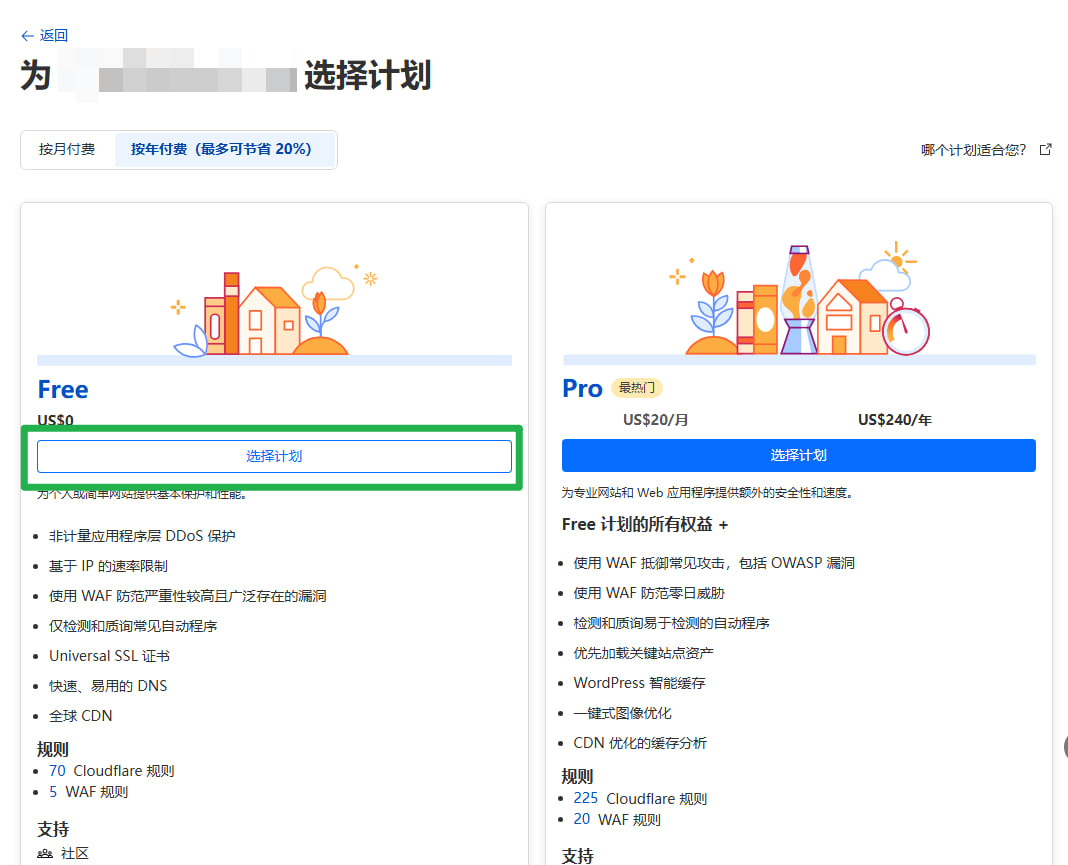Click the Pro plan 规则 heading

(578, 776)
